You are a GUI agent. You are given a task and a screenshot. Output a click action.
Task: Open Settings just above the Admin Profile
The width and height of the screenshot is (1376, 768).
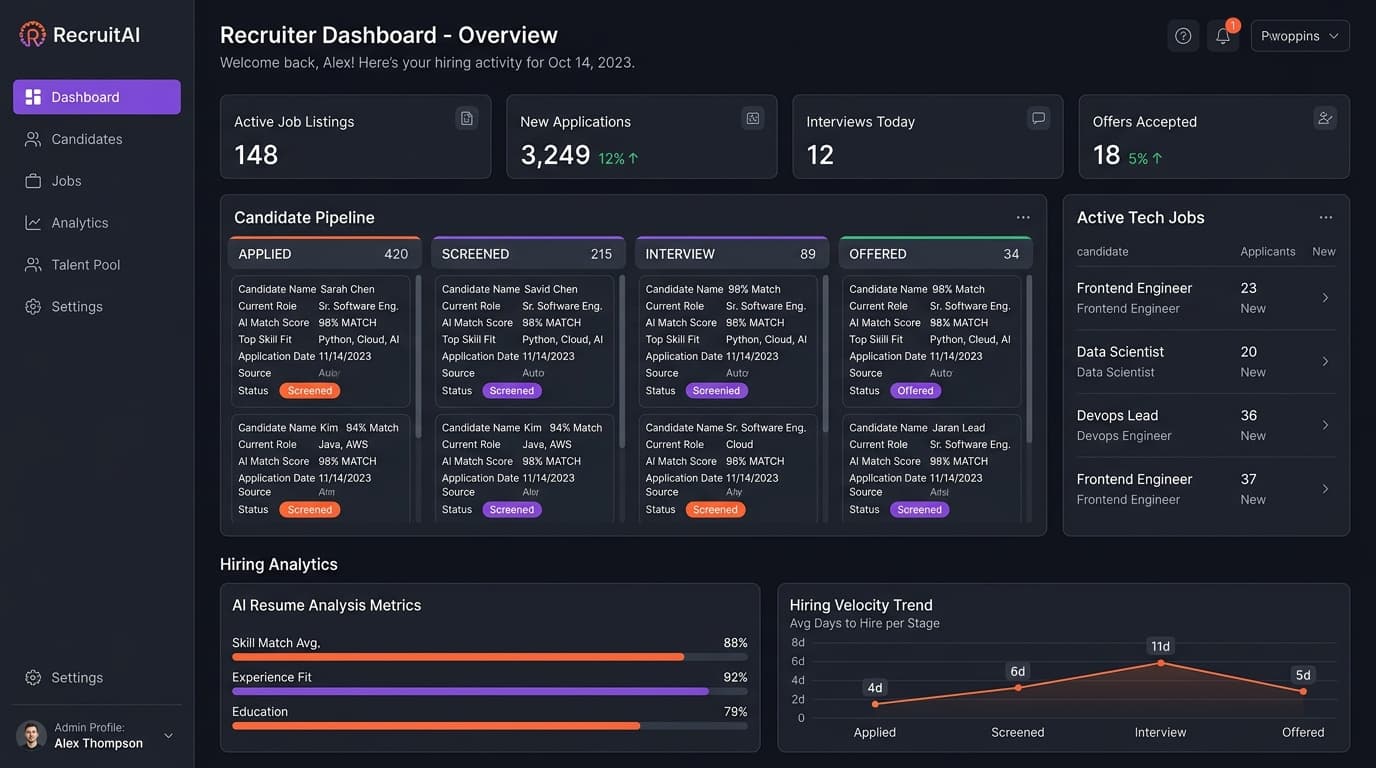(97, 678)
